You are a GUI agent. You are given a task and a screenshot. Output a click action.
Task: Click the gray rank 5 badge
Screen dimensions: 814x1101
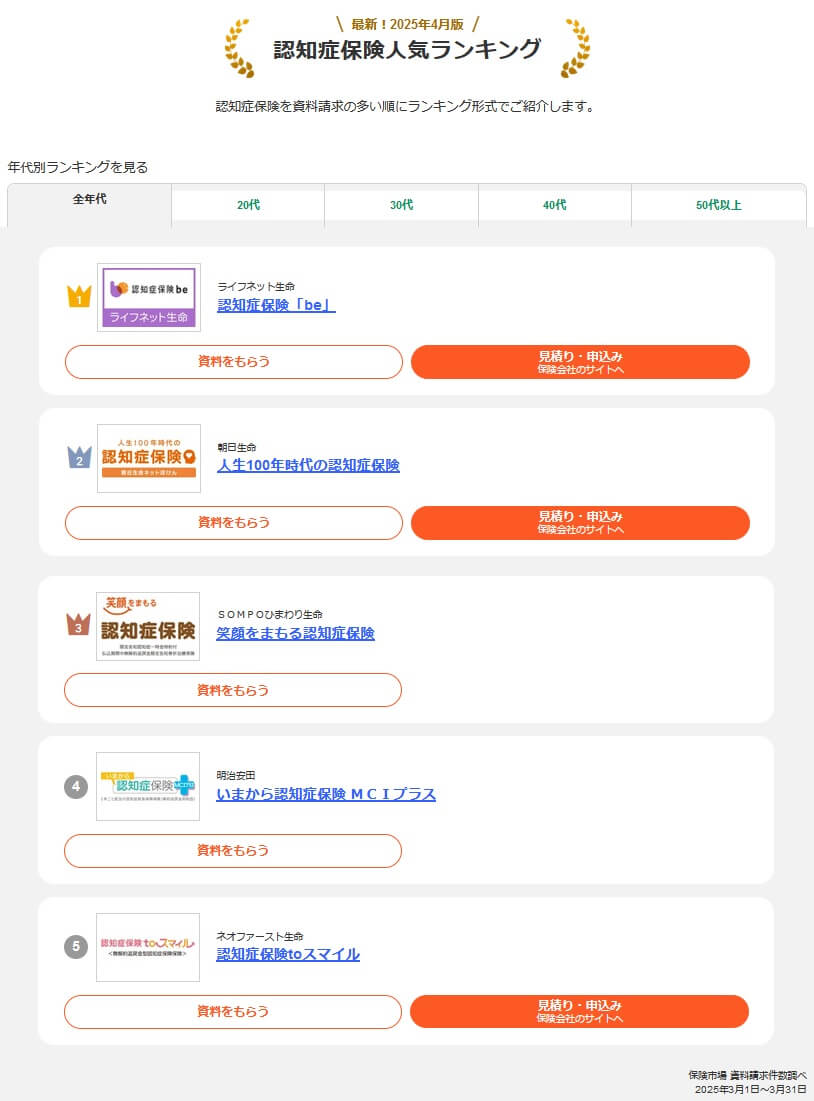pyautogui.click(x=77, y=947)
